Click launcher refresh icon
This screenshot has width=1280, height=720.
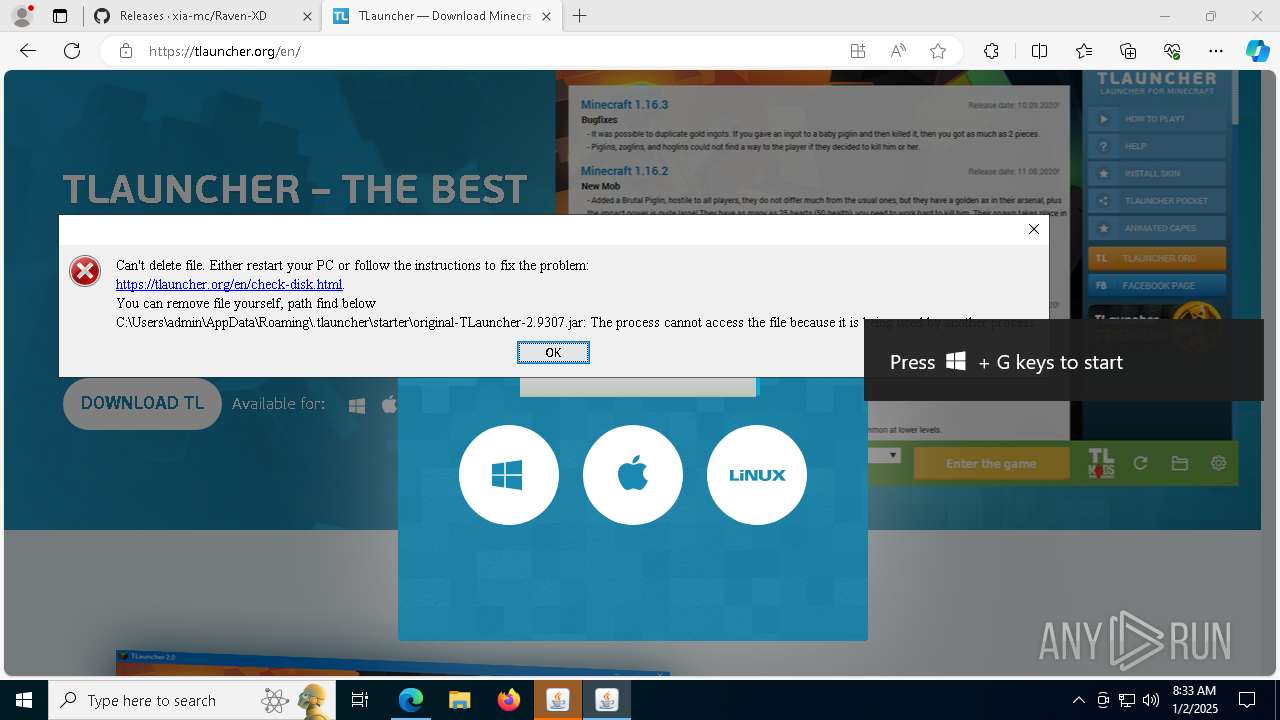coord(1140,463)
